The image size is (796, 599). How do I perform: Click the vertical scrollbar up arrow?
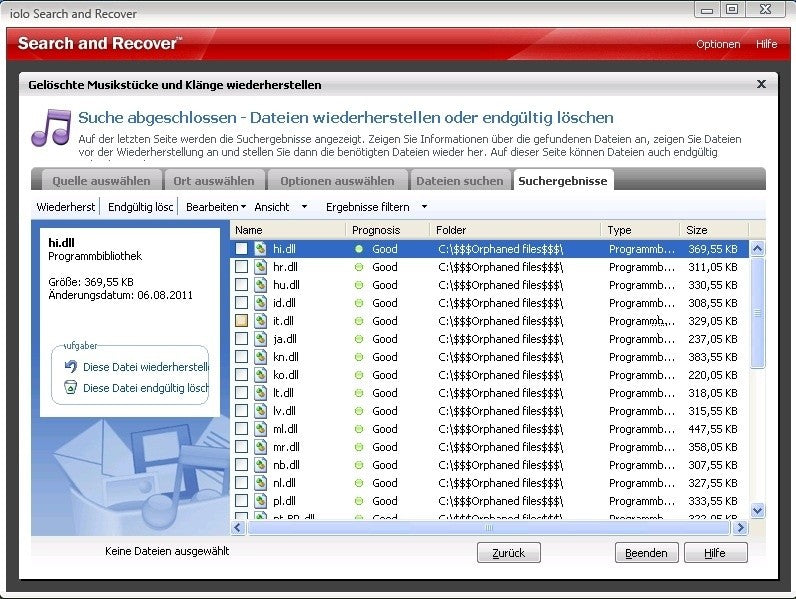click(x=757, y=249)
